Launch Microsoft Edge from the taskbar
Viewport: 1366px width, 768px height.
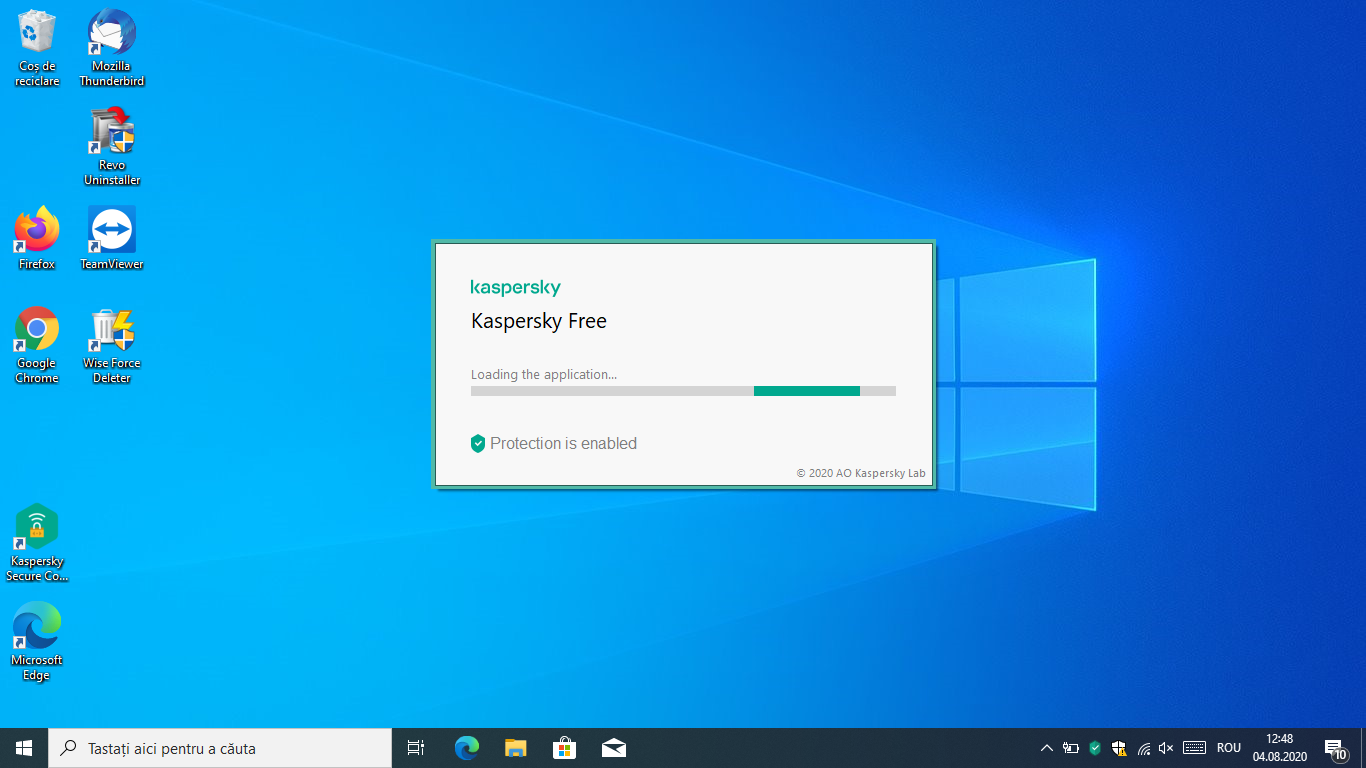pos(466,748)
